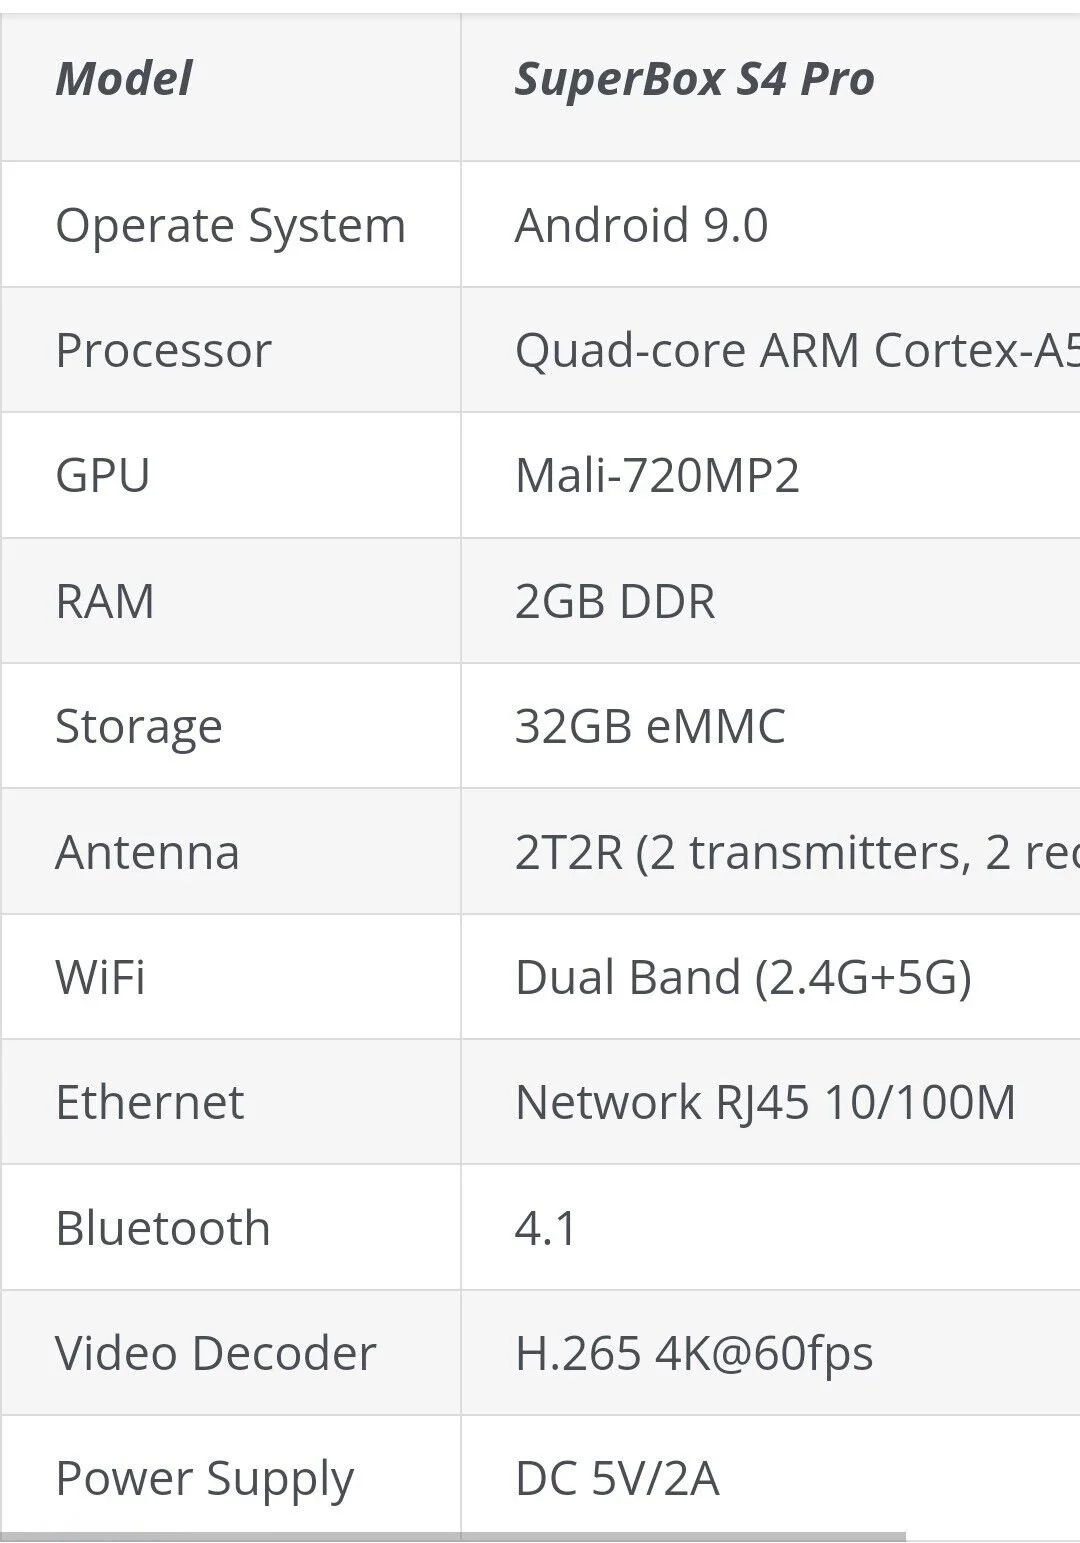The height and width of the screenshot is (1543, 1080).
Task: Click the "Dual Band (2.4G+5G)" value
Action: tap(743, 977)
